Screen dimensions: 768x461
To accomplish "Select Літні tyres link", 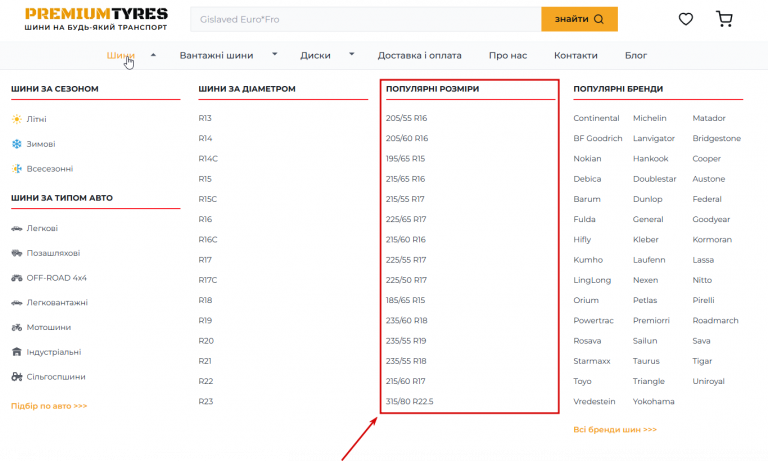I will point(36,119).
